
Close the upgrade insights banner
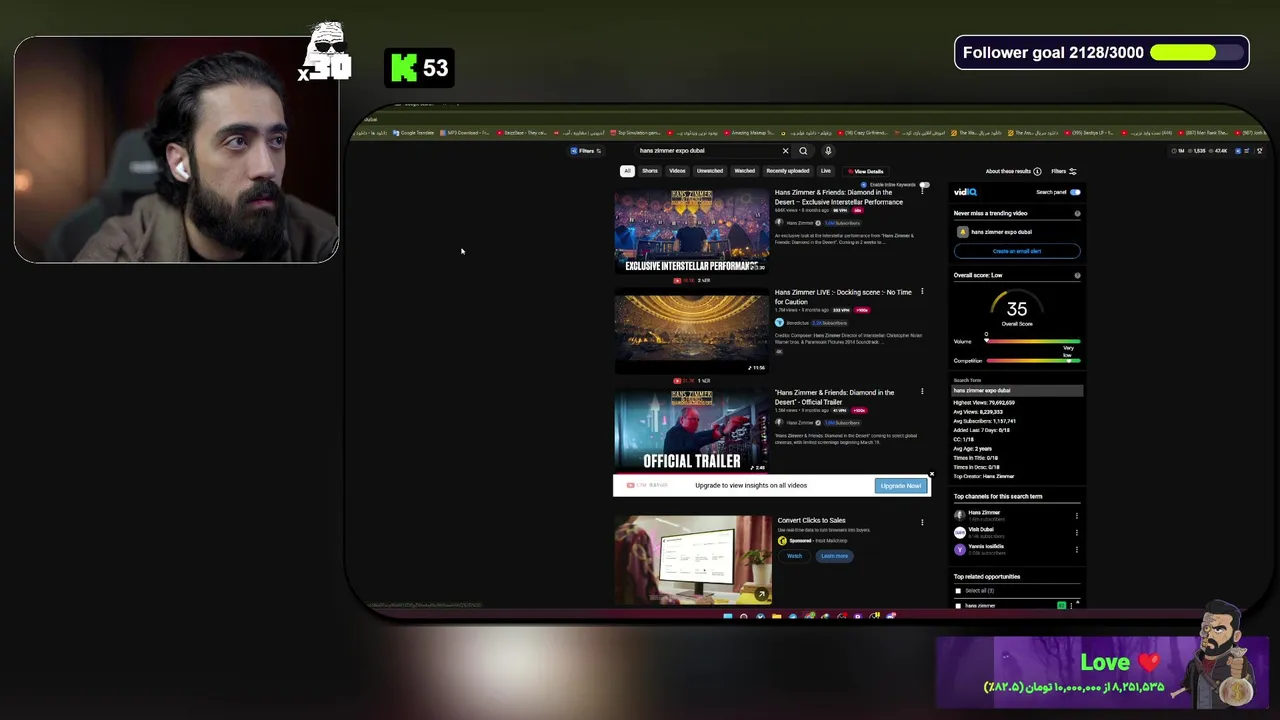[931, 474]
